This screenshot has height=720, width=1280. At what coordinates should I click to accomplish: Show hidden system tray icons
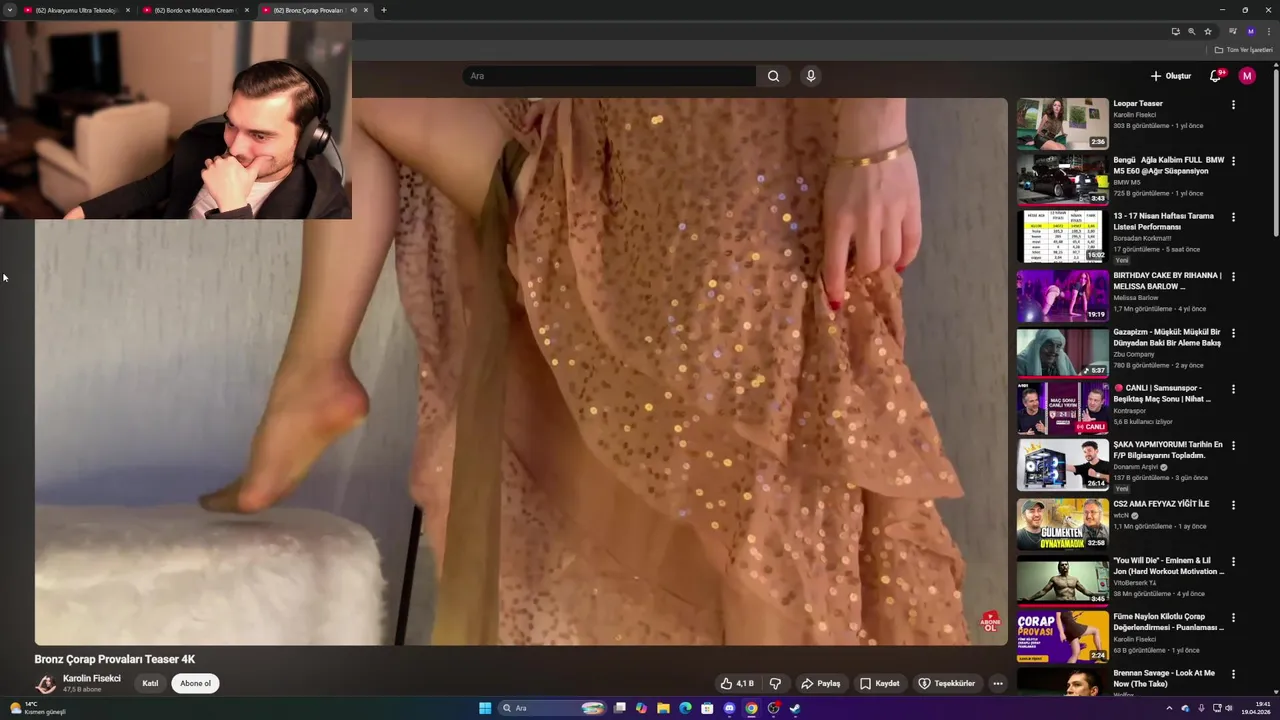click(x=1169, y=708)
